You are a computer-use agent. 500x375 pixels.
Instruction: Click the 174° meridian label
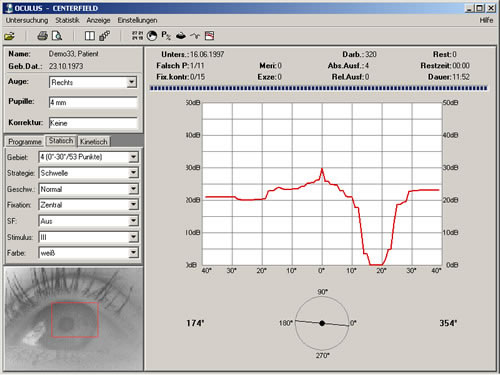coord(195,323)
